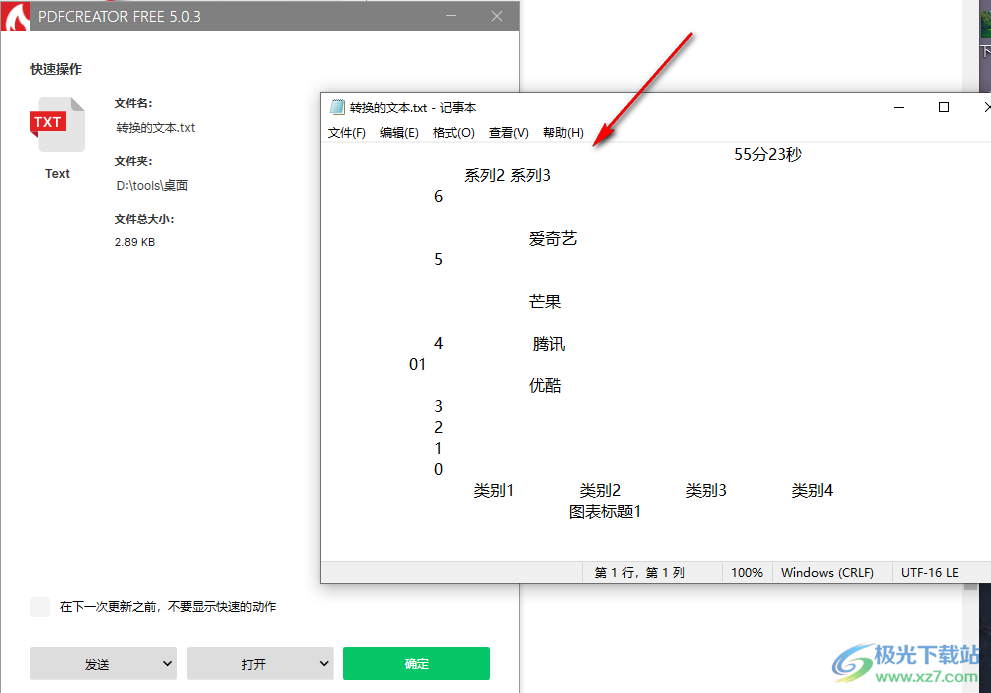
Task: Click the text 类别3 in Notepad
Action: coord(706,490)
